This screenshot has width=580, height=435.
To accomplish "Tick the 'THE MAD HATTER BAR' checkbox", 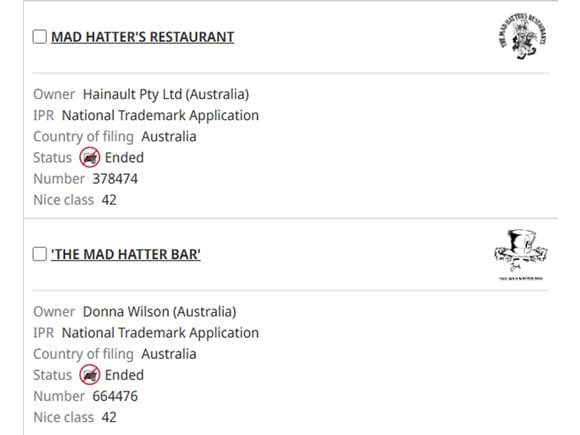I will pos(40,254).
